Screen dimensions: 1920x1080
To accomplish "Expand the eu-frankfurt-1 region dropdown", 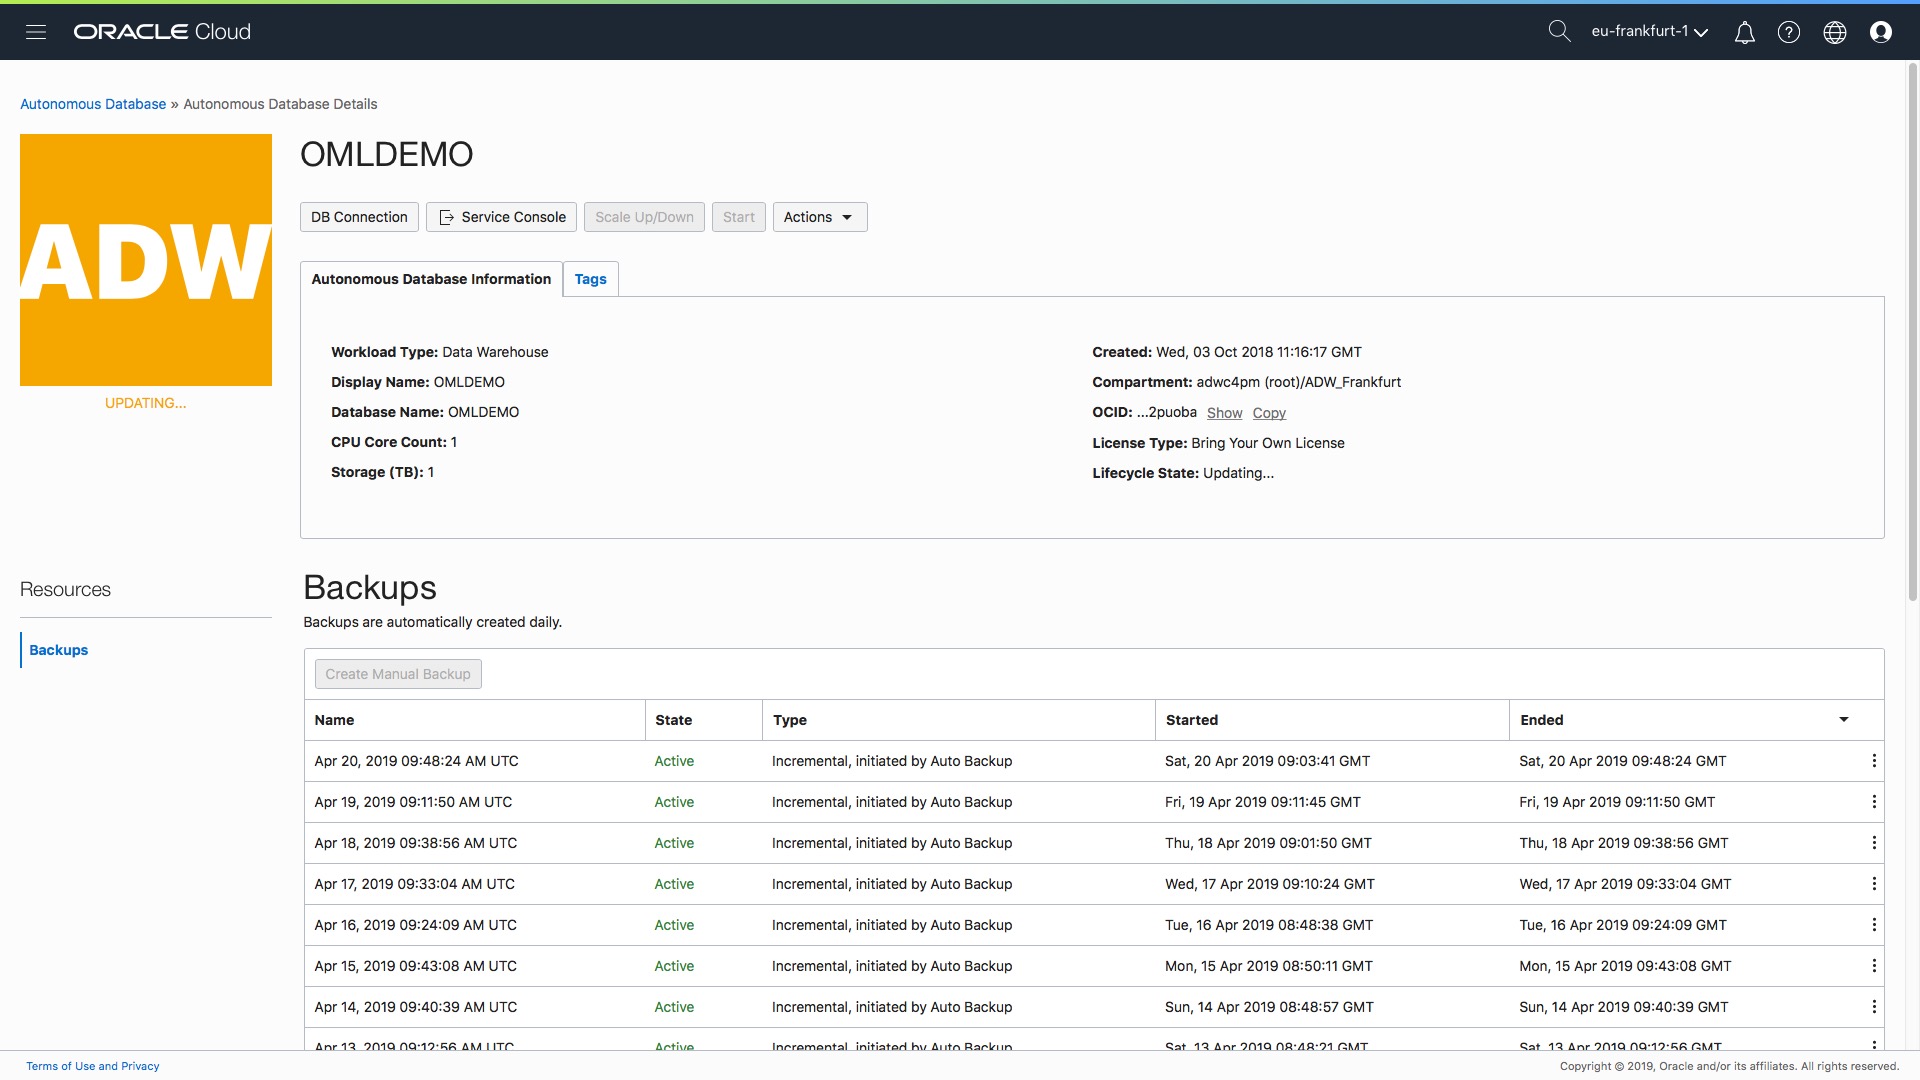I will 1649,32.
